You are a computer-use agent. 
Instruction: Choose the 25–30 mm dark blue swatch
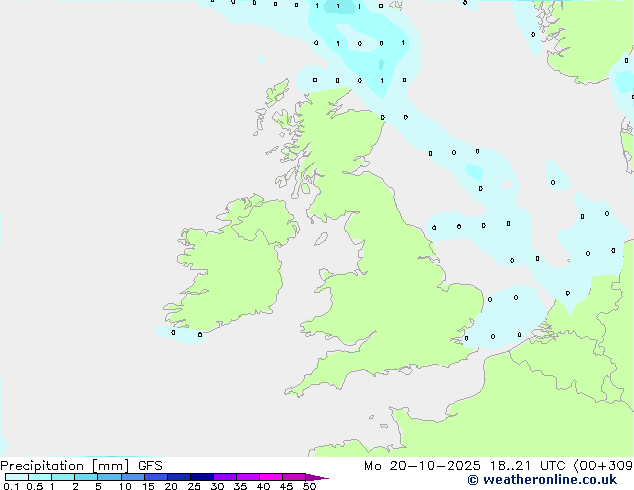[x=201, y=477]
